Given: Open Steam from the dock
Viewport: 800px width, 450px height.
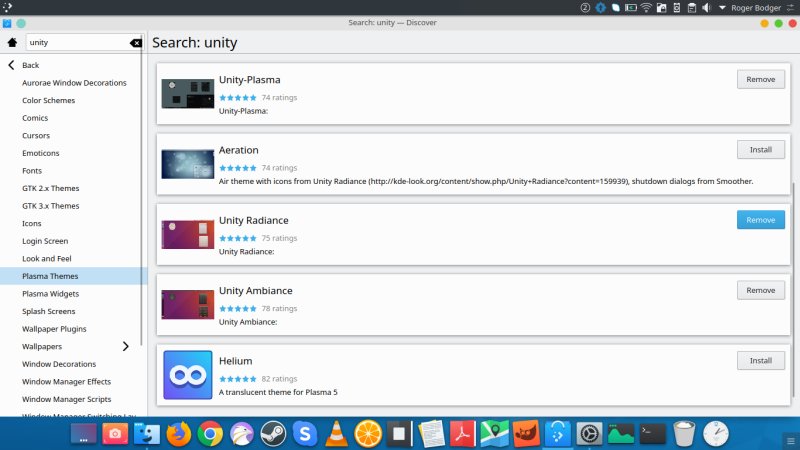Looking at the screenshot, I should pyautogui.click(x=273, y=433).
